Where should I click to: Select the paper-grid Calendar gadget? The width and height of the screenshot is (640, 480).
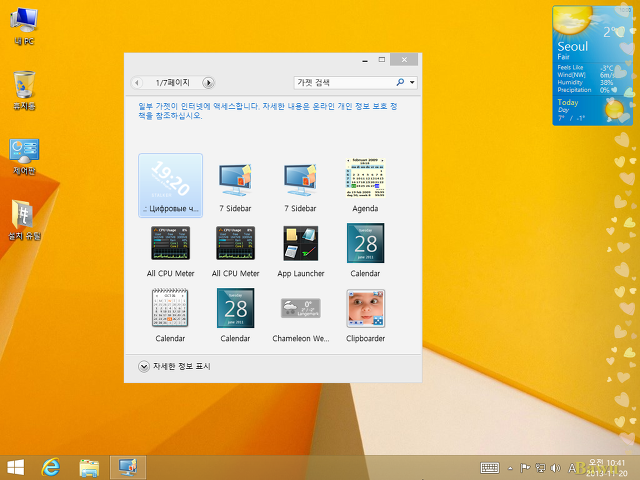170,316
